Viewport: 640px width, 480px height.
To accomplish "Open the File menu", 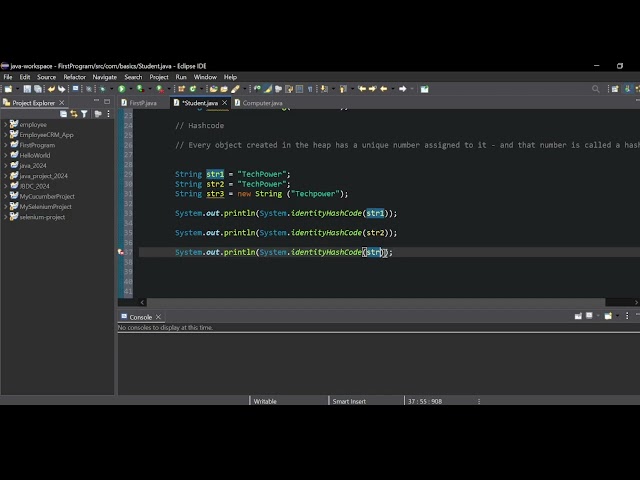I will click(x=8, y=77).
